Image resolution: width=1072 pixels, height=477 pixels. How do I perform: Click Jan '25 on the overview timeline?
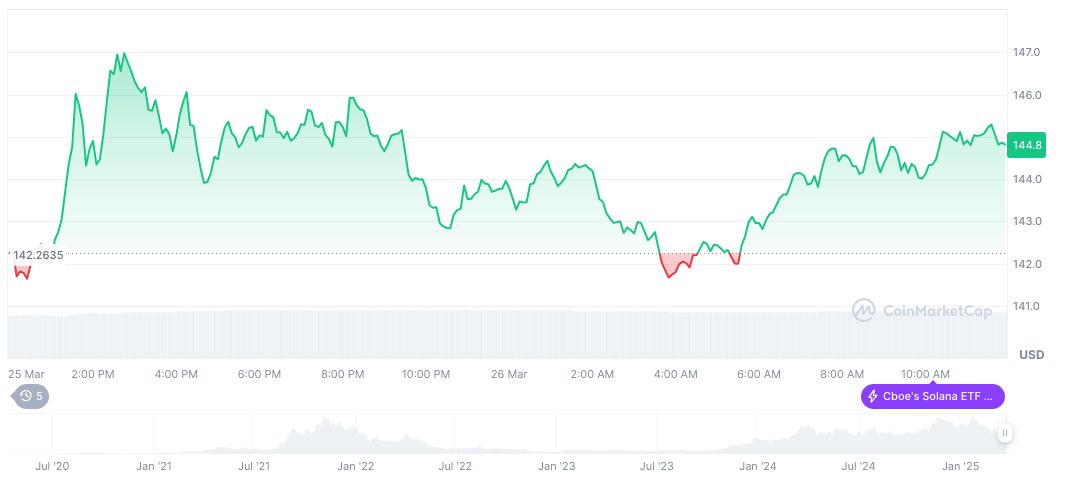(962, 466)
